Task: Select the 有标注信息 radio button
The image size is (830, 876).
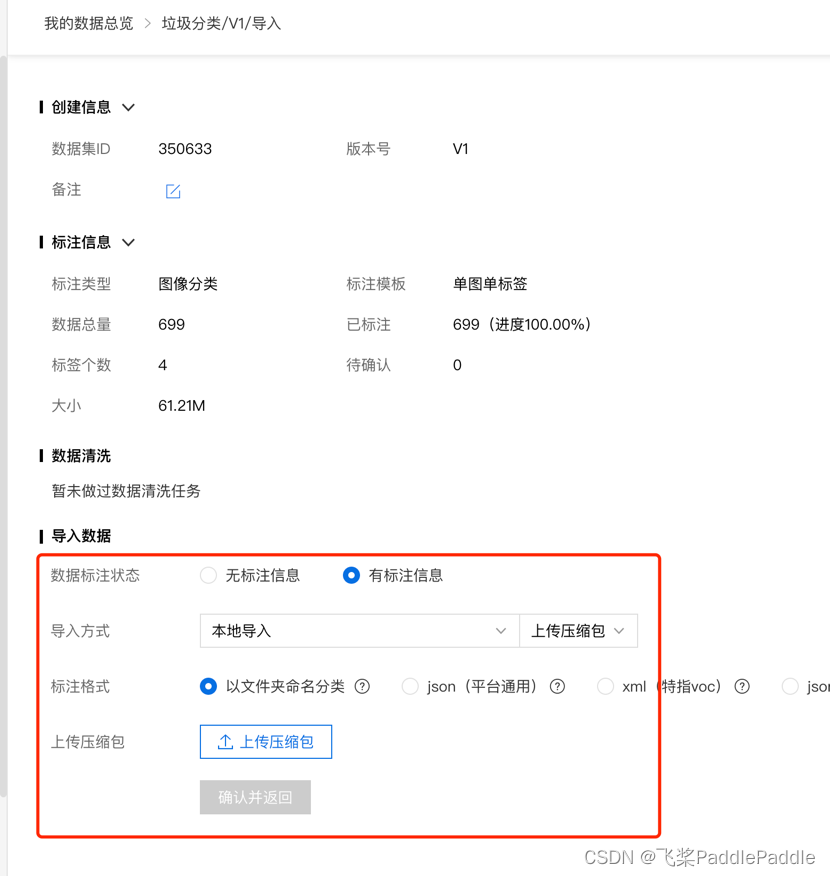Action: point(351,575)
